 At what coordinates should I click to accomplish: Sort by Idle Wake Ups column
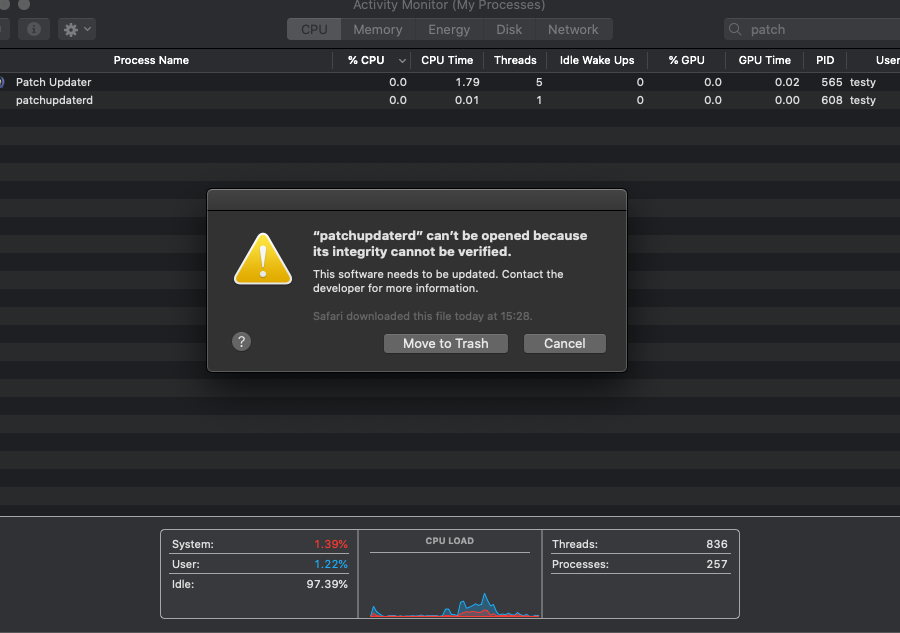[597, 60]
